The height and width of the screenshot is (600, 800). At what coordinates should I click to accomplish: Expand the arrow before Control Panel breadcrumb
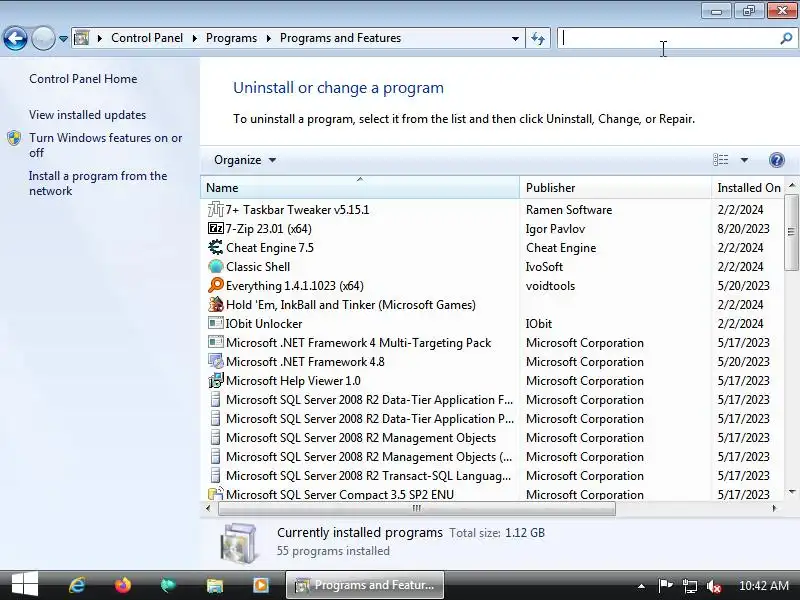[100, 38]
